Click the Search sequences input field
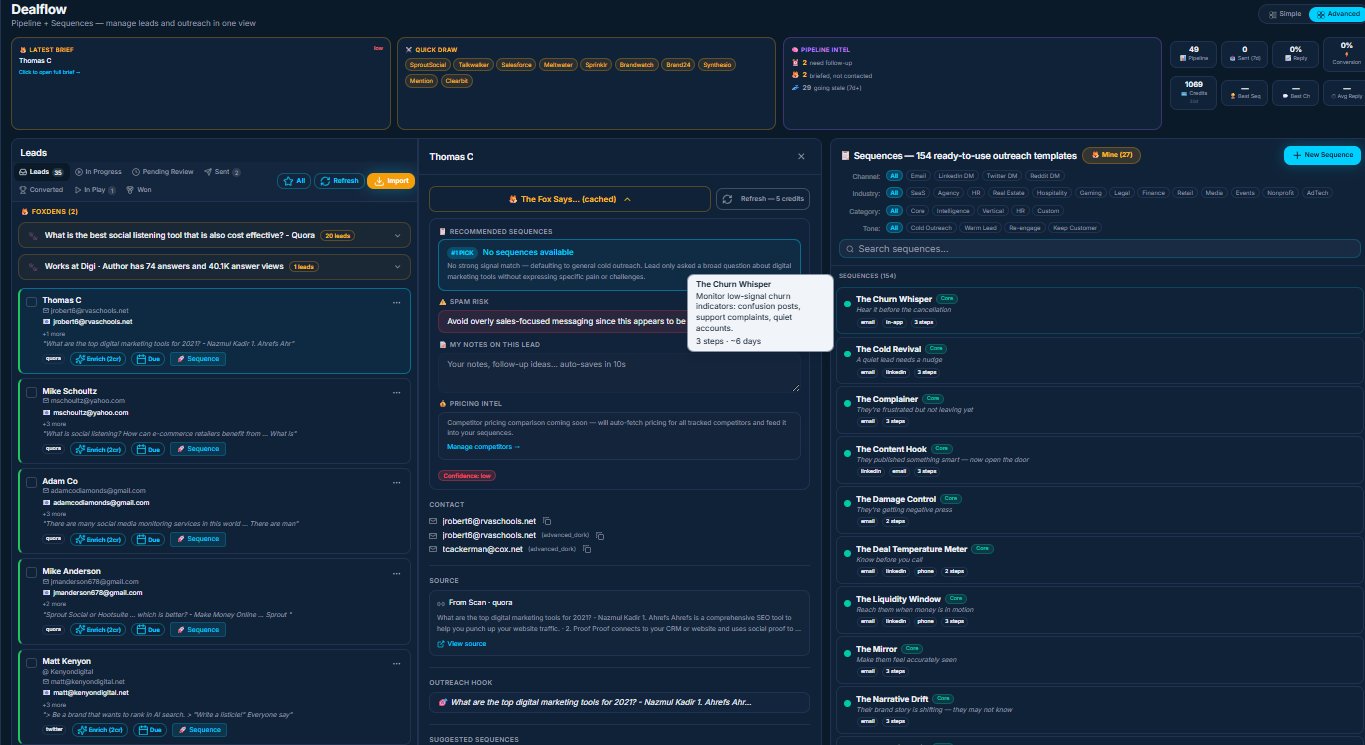The width and height of the screenshot is (1365, 745). click(x=1100, y=247)
